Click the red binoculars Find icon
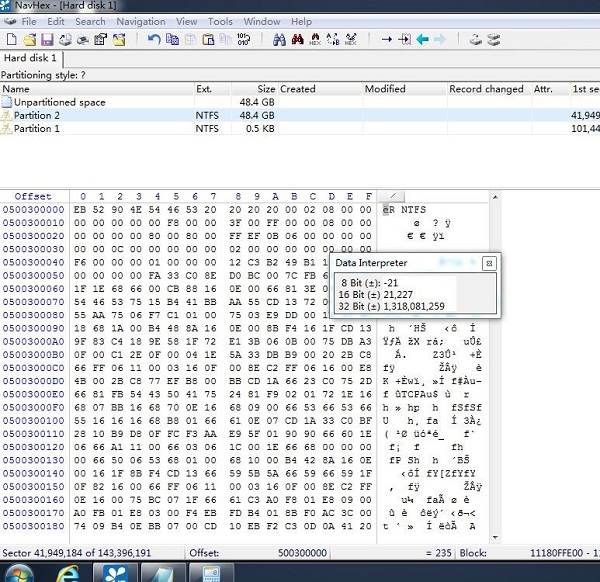 [x=297, y=39]
